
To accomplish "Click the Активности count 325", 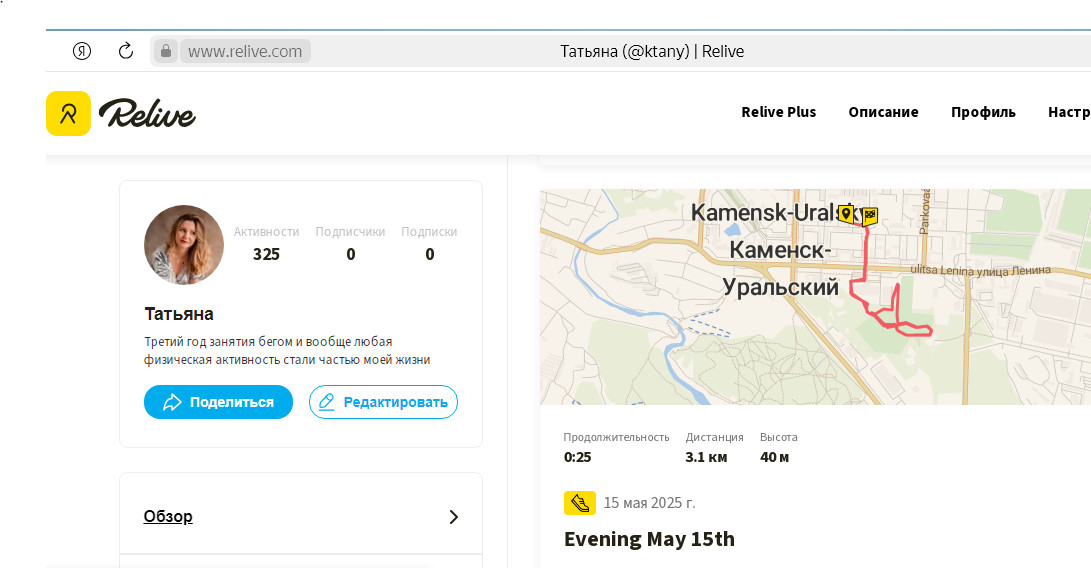I will tap(266, 254).
